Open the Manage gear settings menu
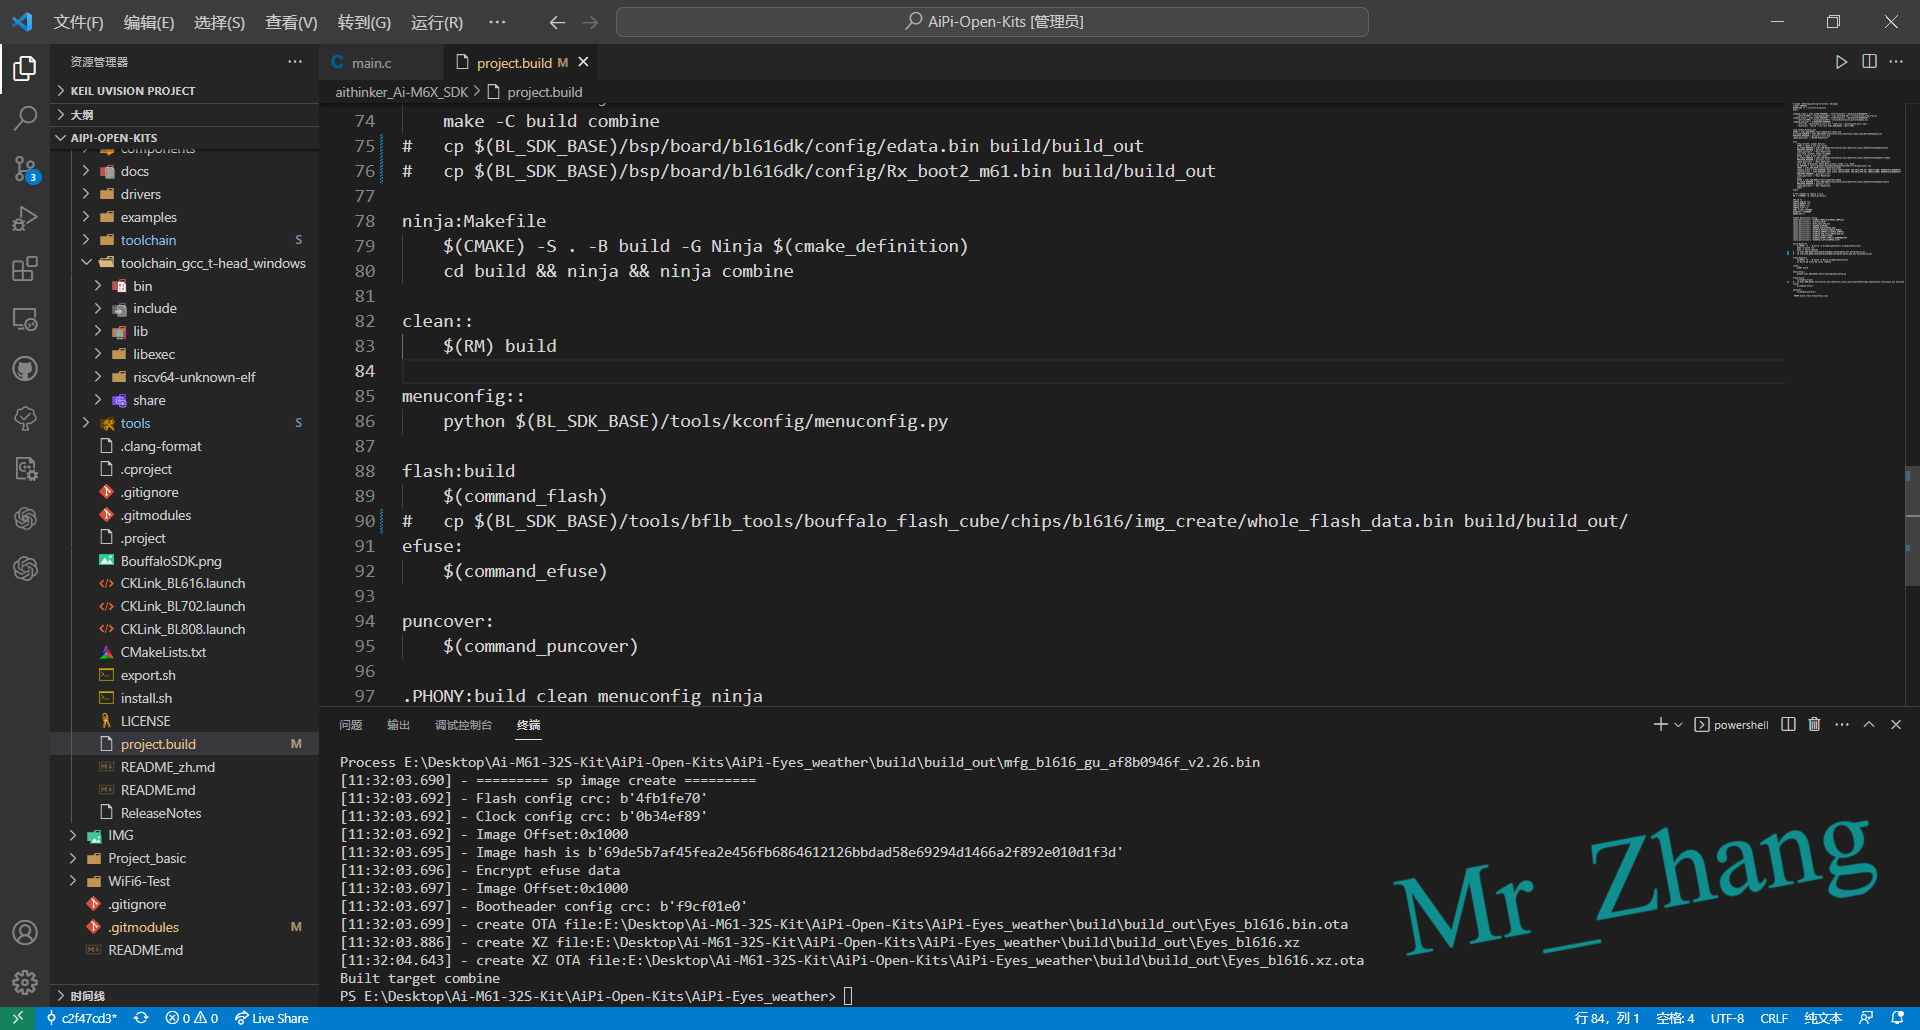The height and width of the screenshot is (1030, 1920). 25,983
